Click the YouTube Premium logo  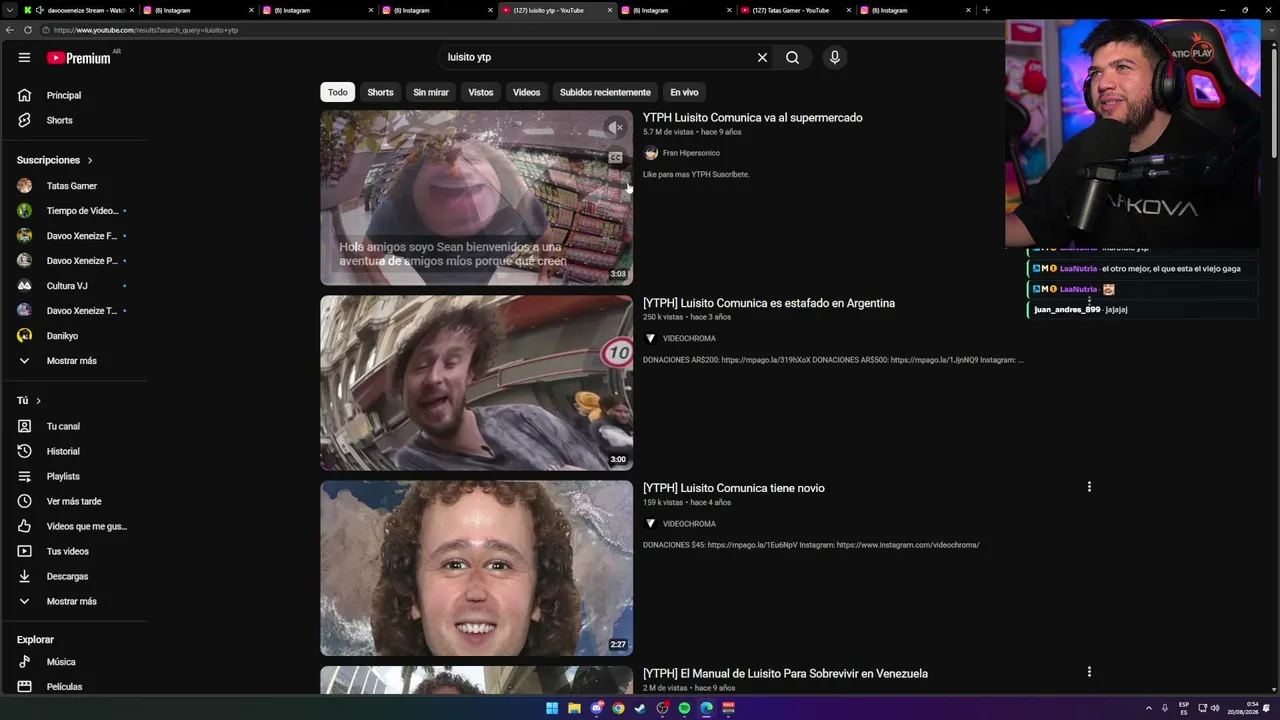(x=81, y=57)
